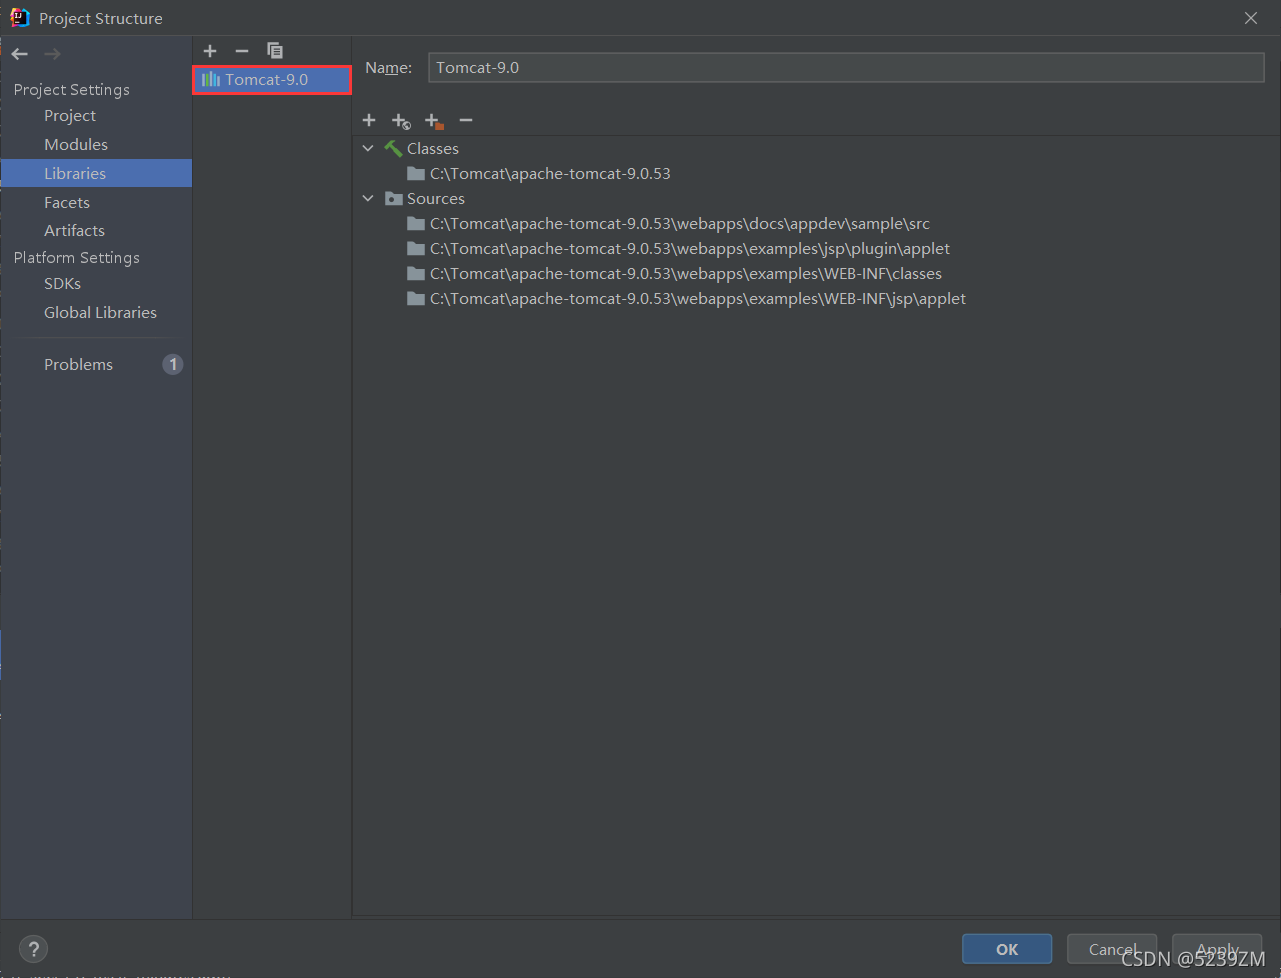Click the Project Settings header
Viewport: 1281px width, 978px height.
[72, 90]
